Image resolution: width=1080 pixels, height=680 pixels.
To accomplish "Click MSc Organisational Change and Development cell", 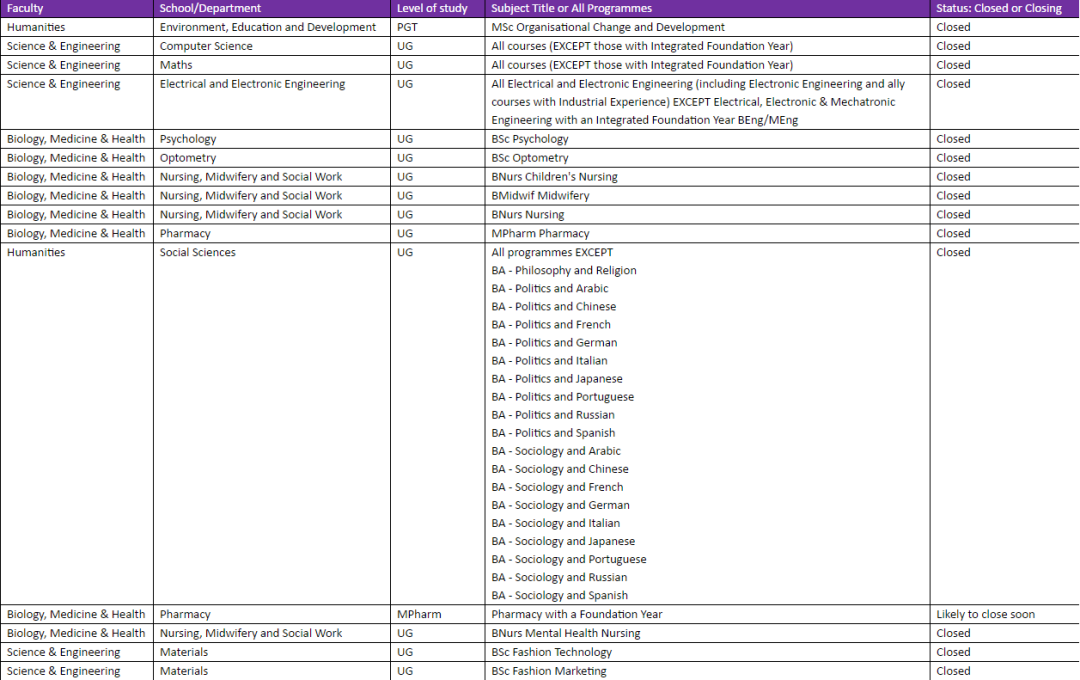I will tap(608, 27).
